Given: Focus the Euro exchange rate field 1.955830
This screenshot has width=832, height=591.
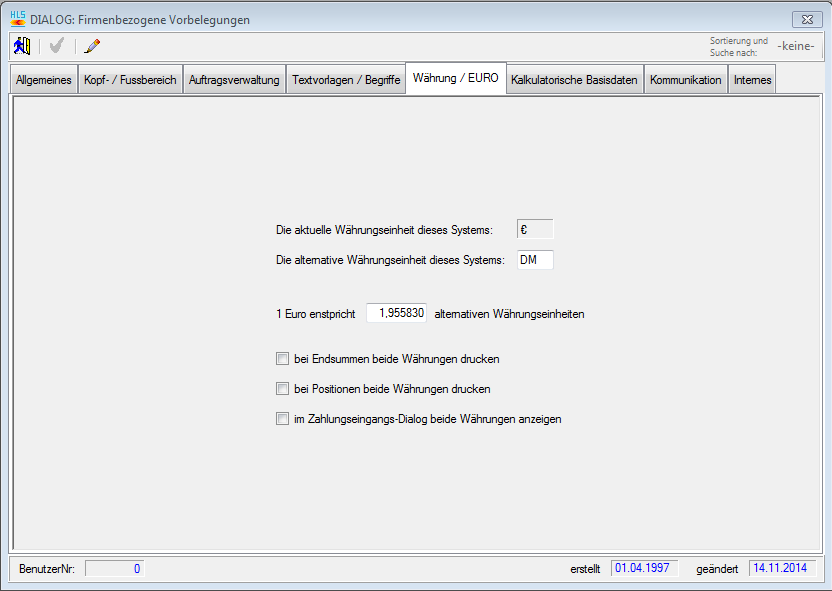Looking at the screenshot, I should coord(397,313).
